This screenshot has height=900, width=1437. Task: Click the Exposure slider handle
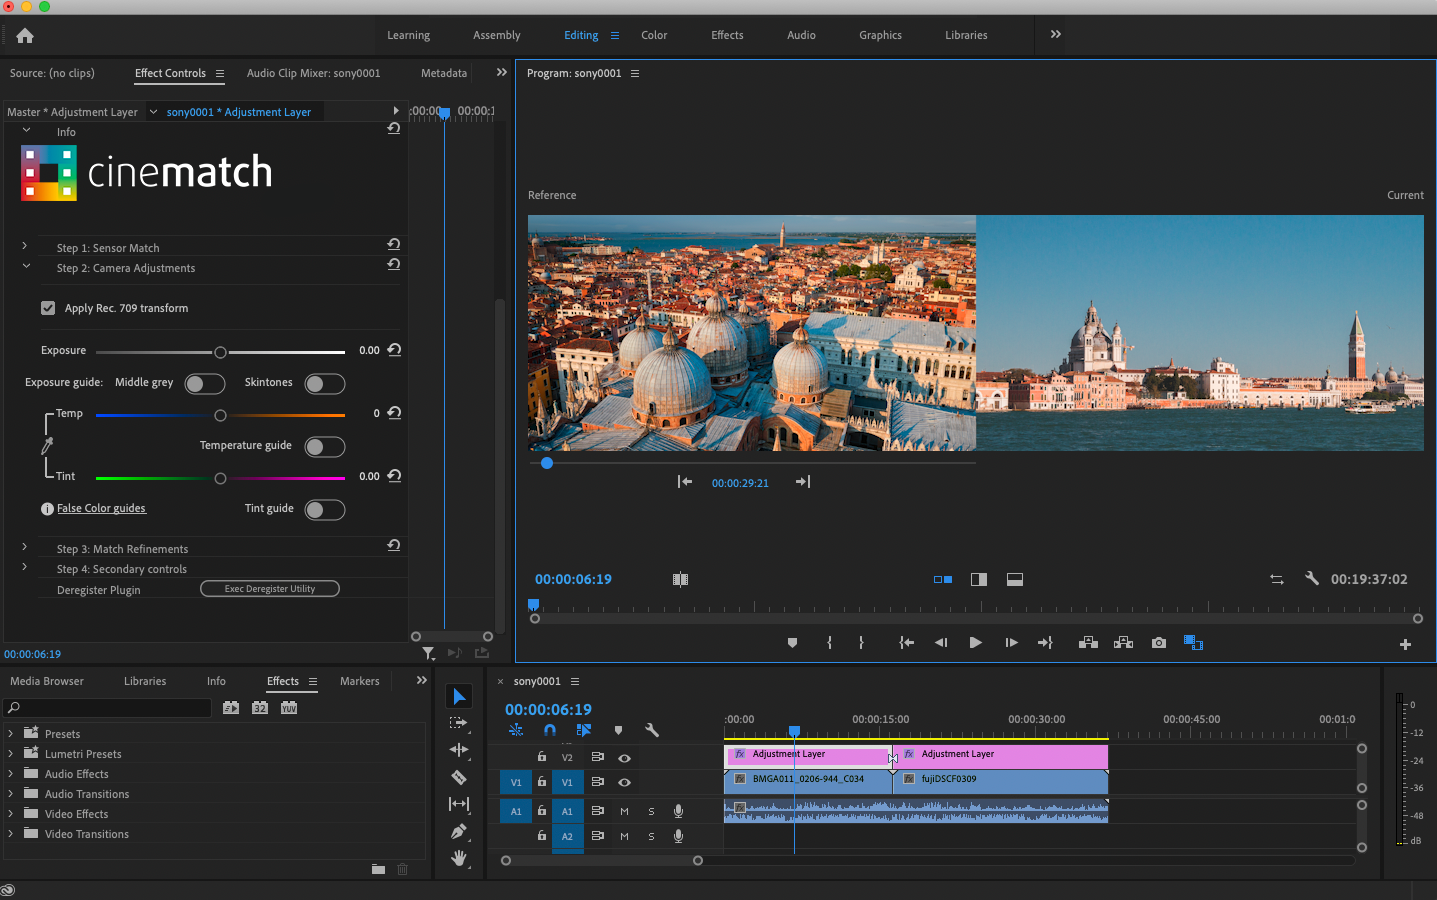click(220, 352)
